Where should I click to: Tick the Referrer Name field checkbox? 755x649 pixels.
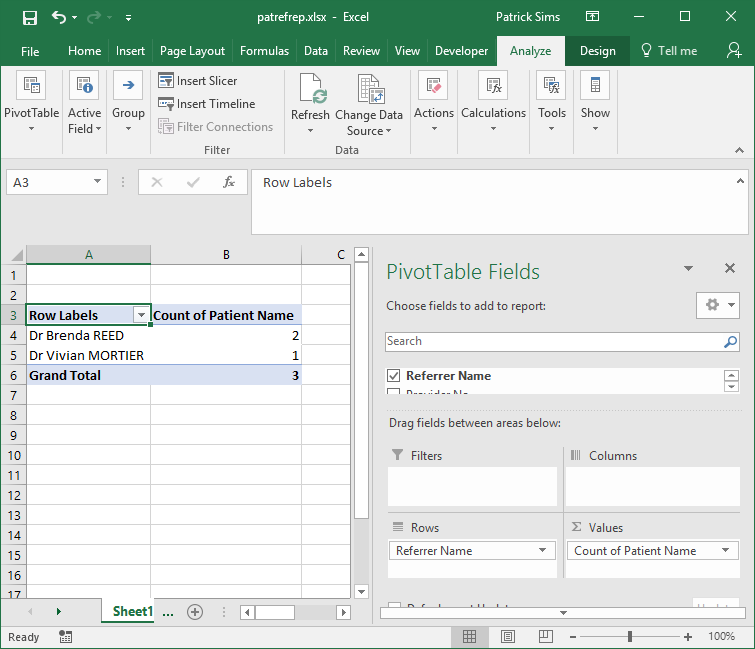[393, 376]
